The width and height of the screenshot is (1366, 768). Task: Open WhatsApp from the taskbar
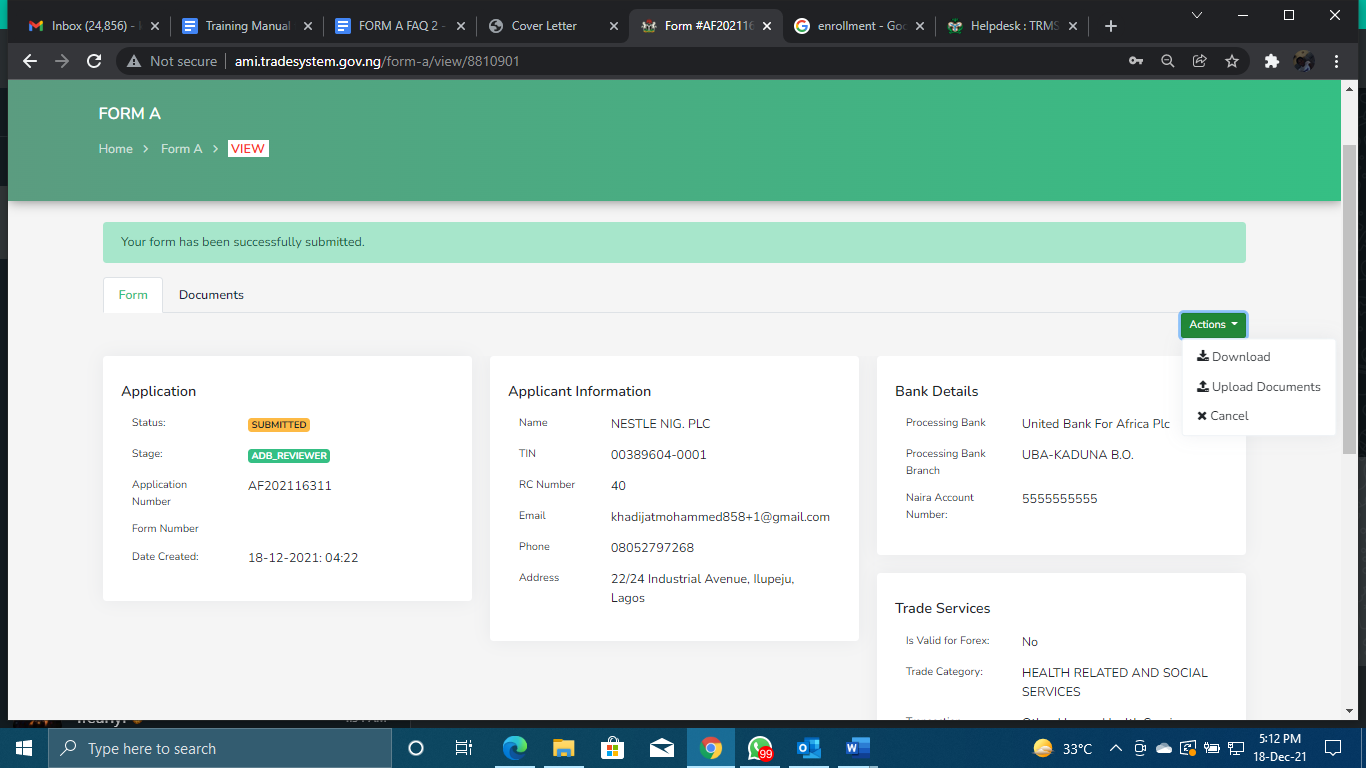click(x=760, y=748)
